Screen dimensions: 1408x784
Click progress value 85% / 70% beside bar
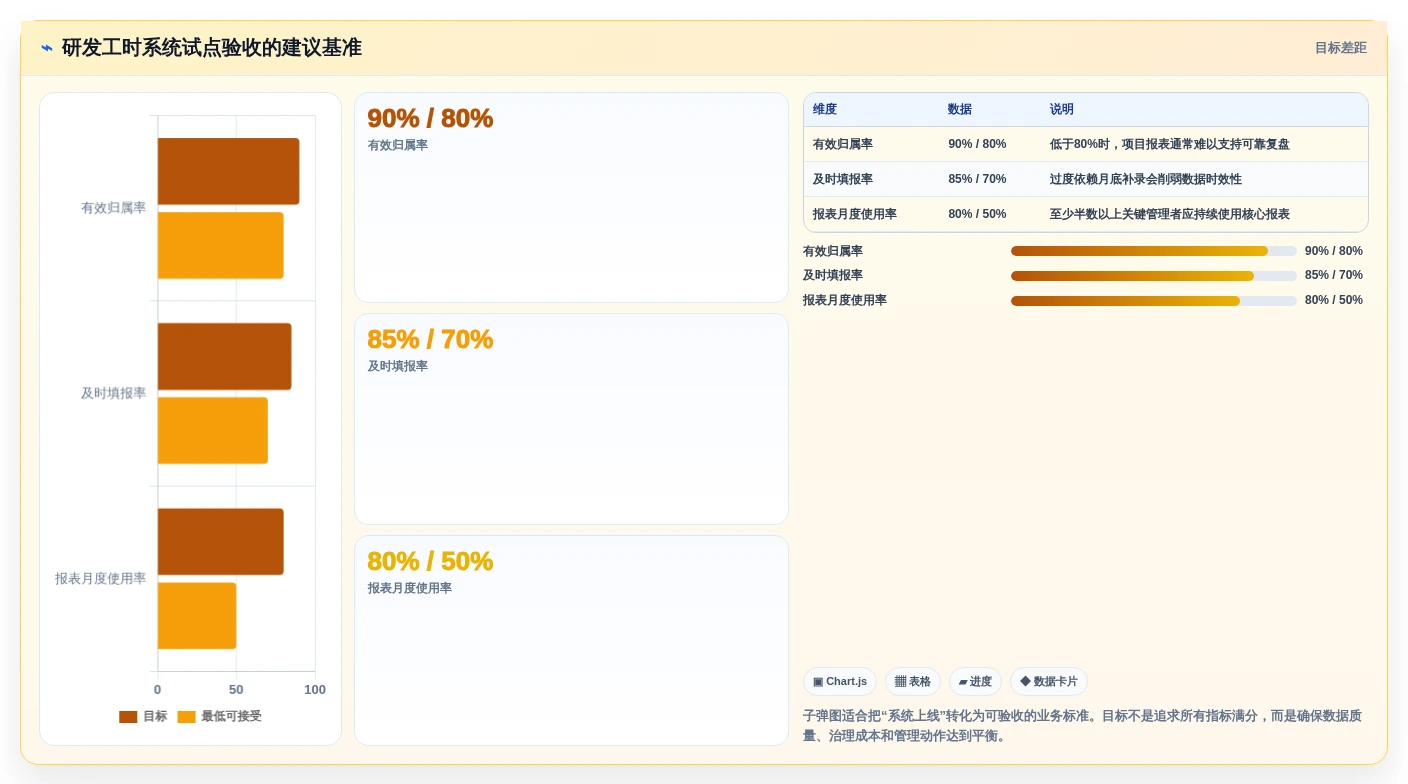[x=1334, y=275]
